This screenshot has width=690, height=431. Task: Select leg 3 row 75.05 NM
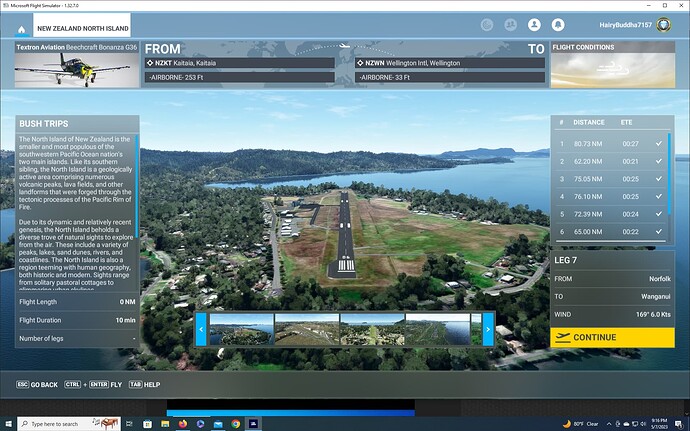[611, 179]
